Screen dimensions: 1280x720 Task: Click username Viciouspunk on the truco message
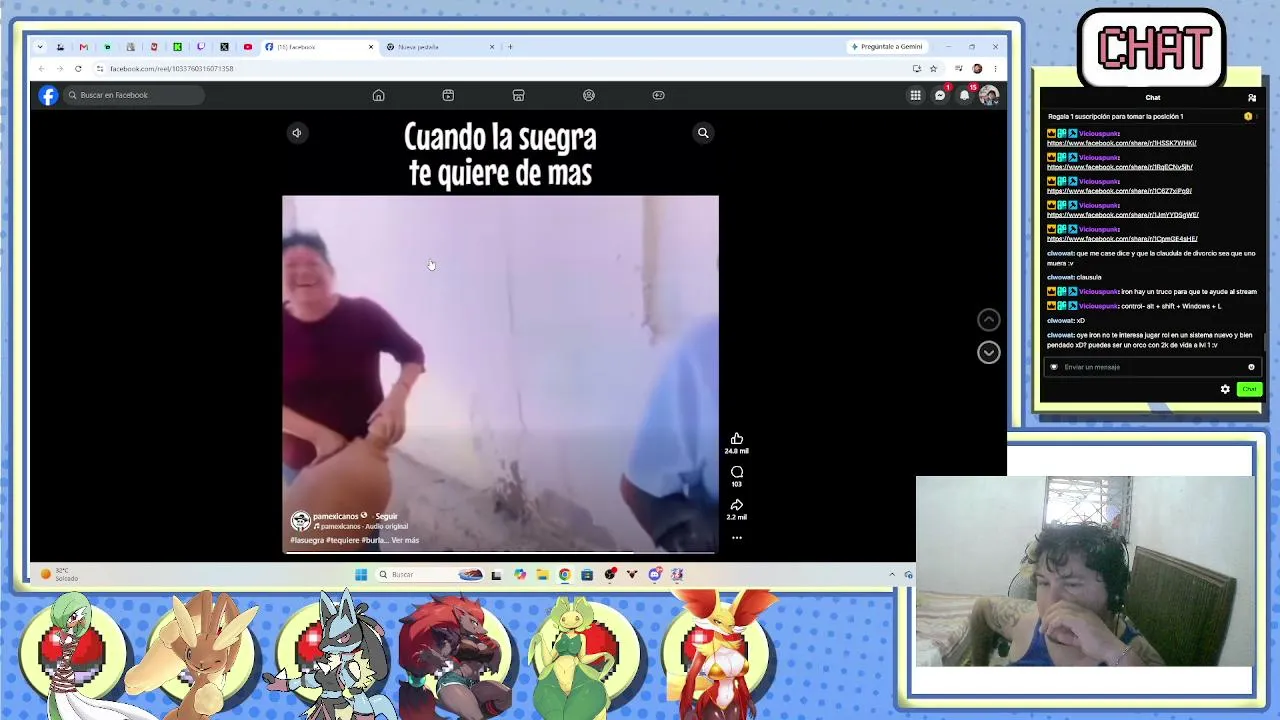click(1099, 292)
